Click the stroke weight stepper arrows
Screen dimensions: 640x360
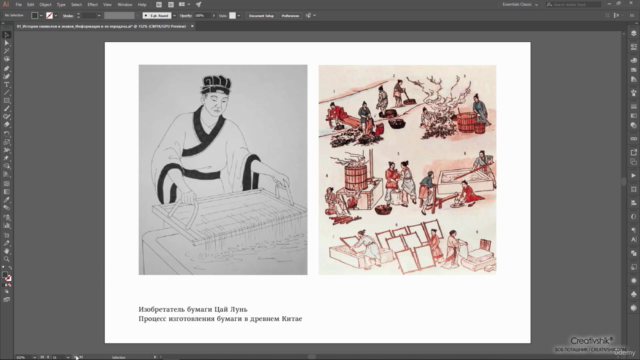[x=78, y=16]
